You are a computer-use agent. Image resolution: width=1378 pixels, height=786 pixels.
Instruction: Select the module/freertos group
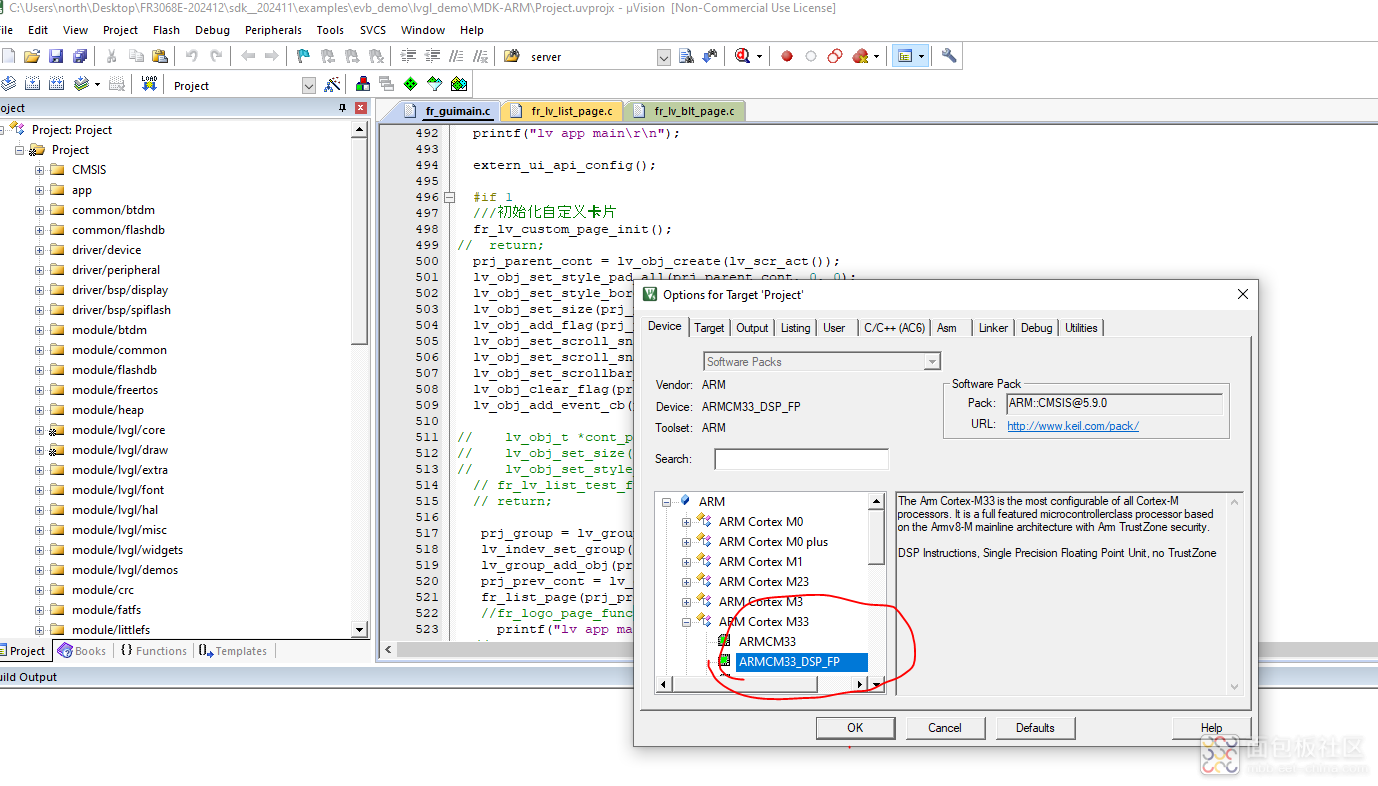pyautogui.click(x=115, y=390)
